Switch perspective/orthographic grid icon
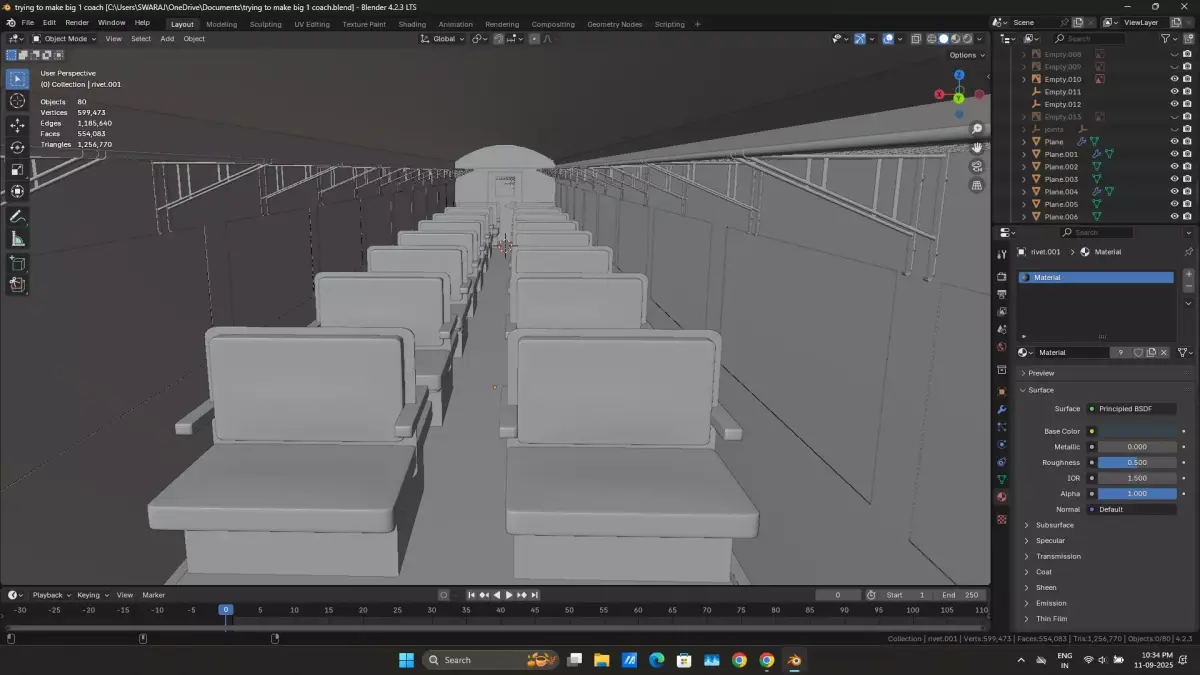The image size is (1200, 675). (977, 186)
